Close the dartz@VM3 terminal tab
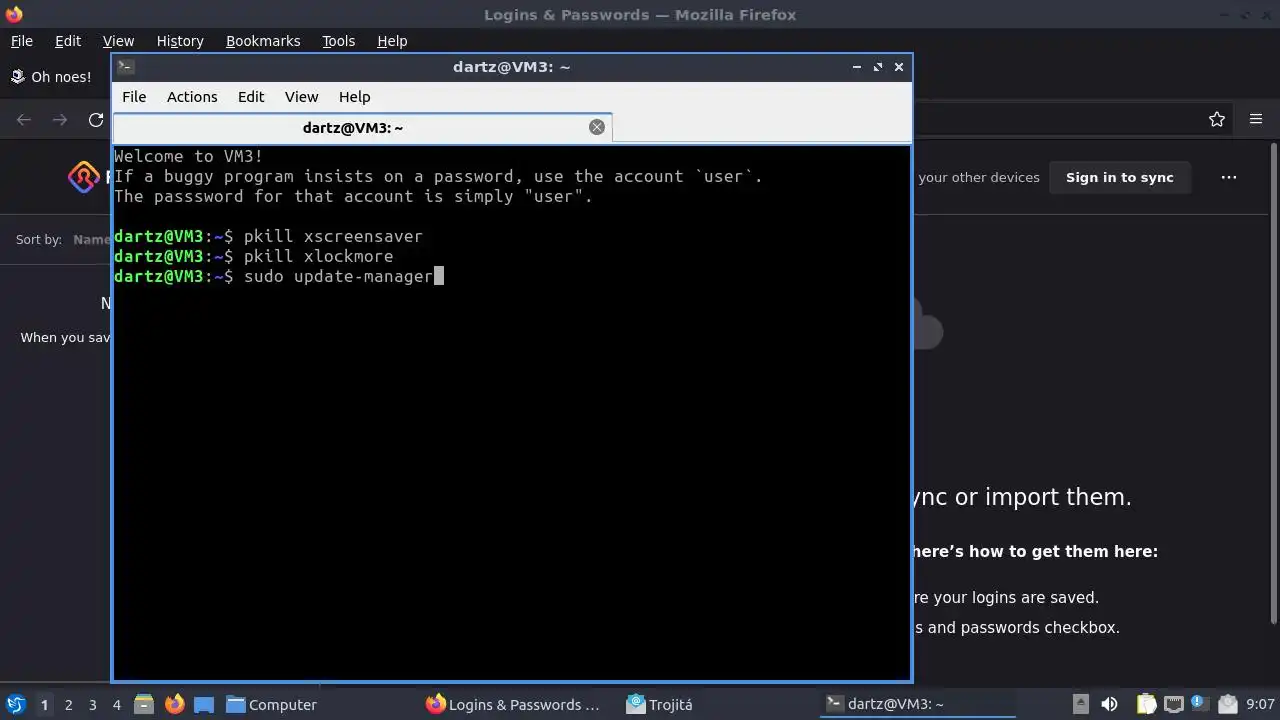Screen dimensions: 1280x720 point(597,127)
